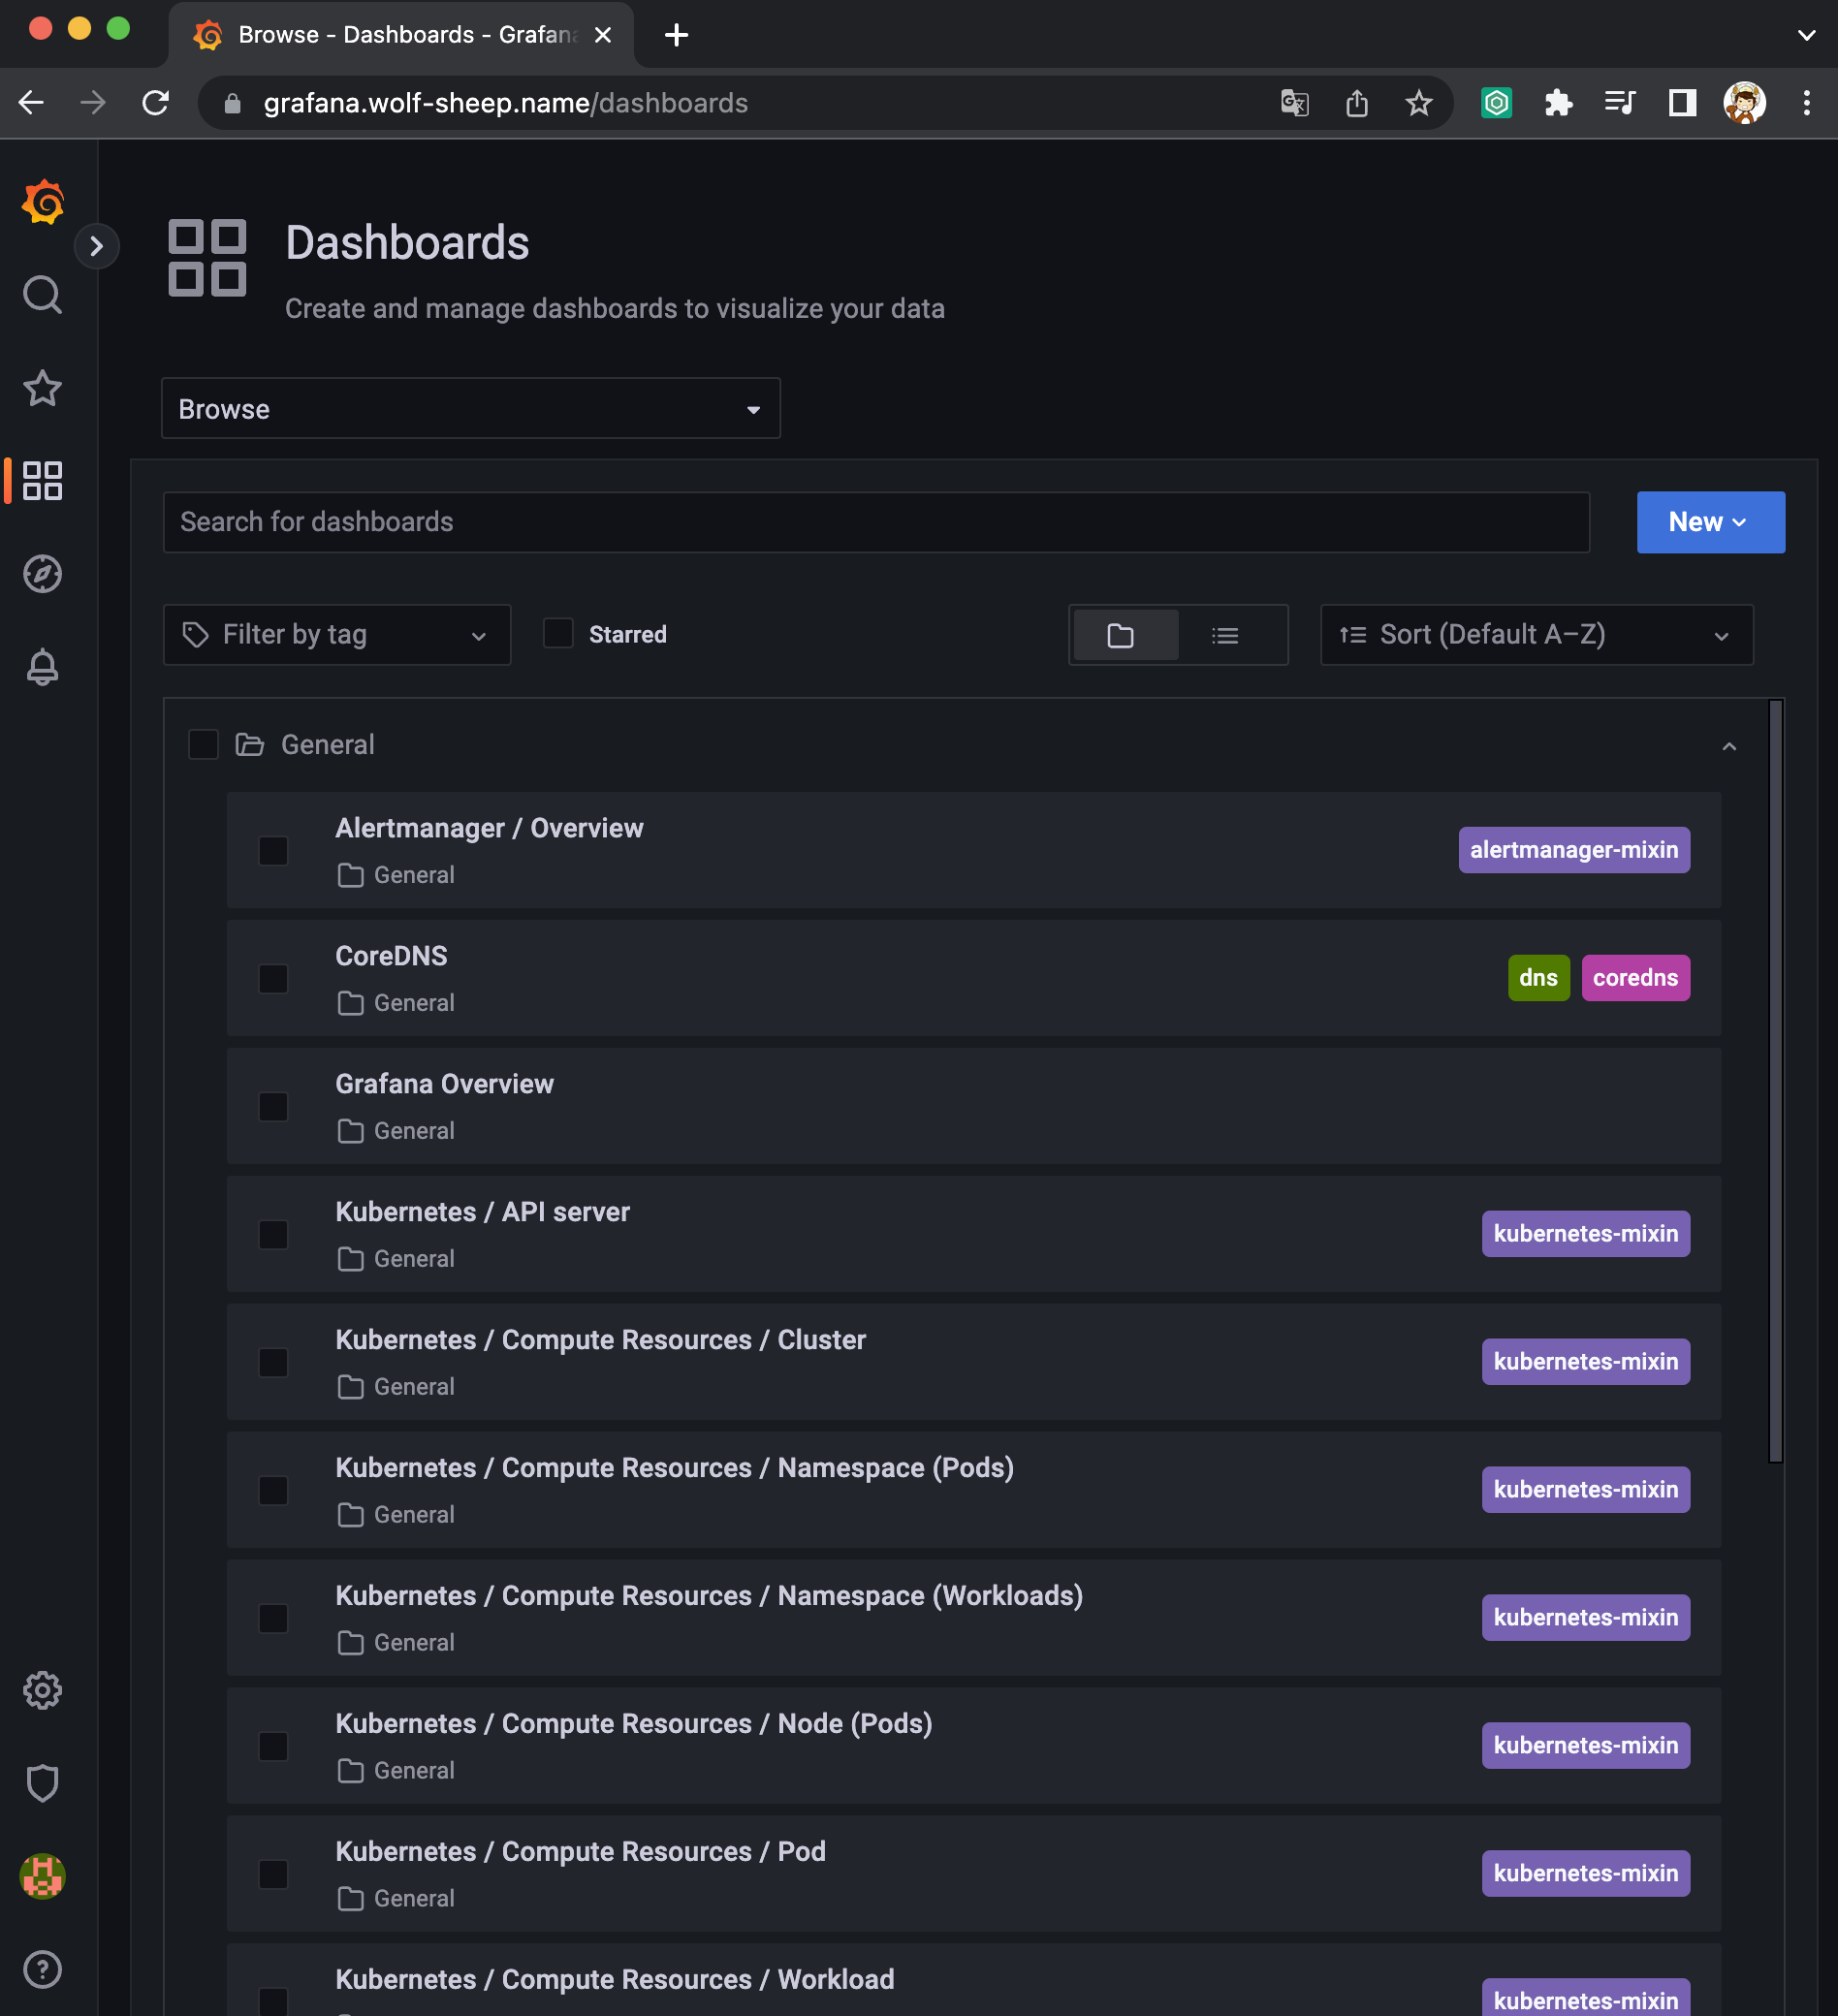Image resolution: width=1838 pixels, height=2016 pixels.
Task: Open Kubernetes / Compute Resources / Namespace (Pods)
Action: pos(674,1469)
